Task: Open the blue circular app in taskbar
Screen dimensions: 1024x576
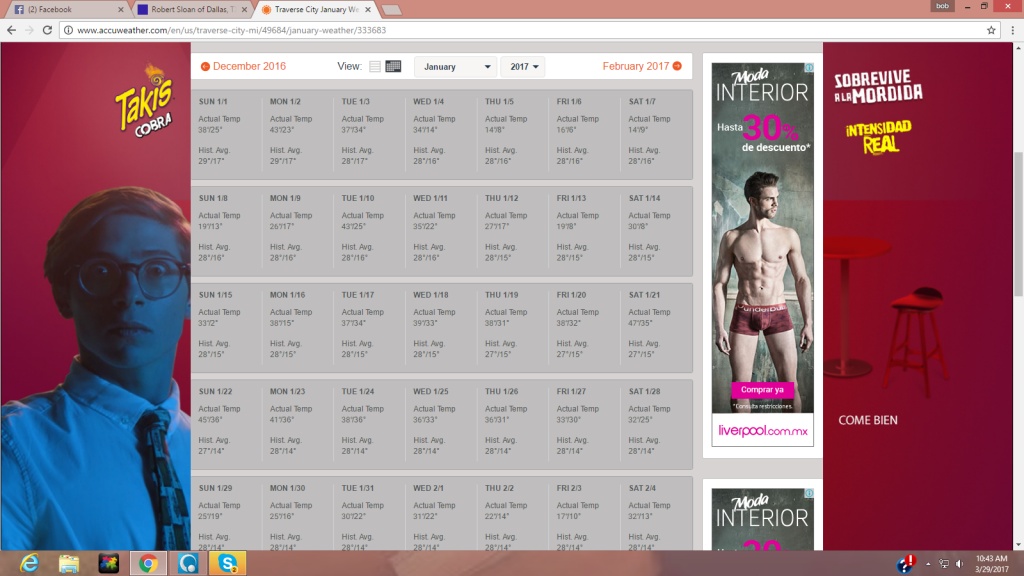Action: (188, 563)
